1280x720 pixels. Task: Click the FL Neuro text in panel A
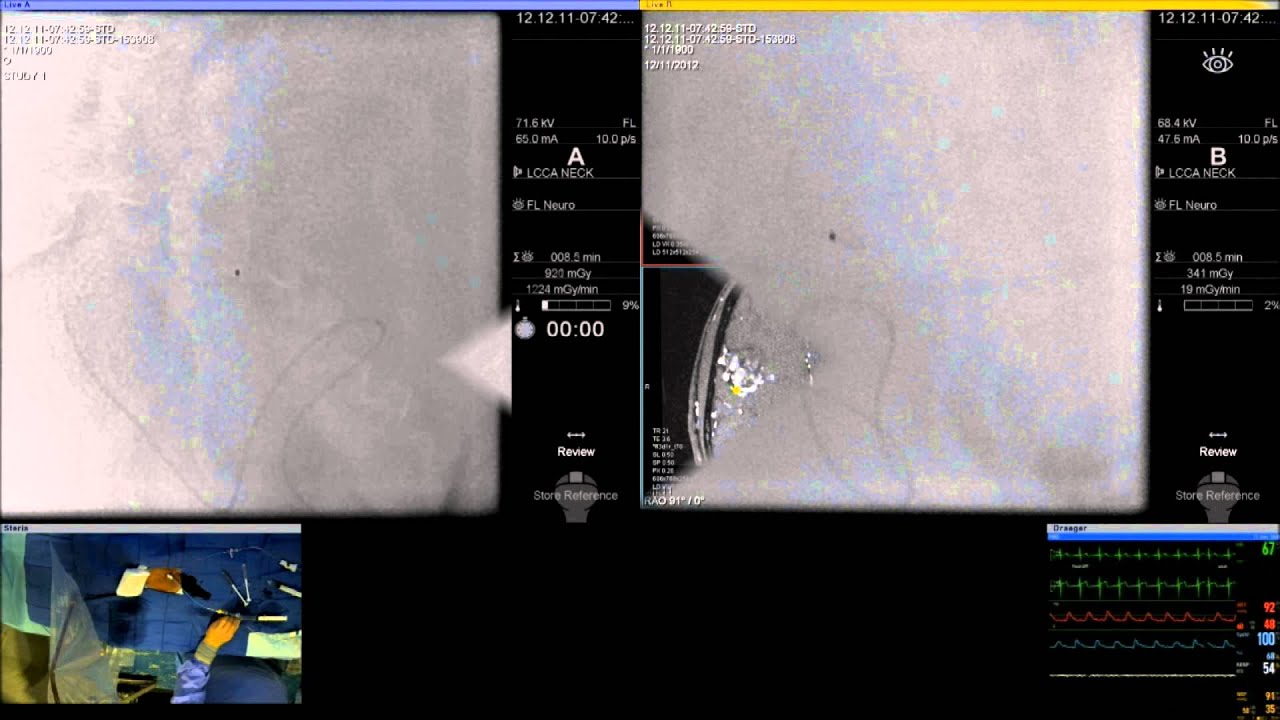(x=551, y=205)
